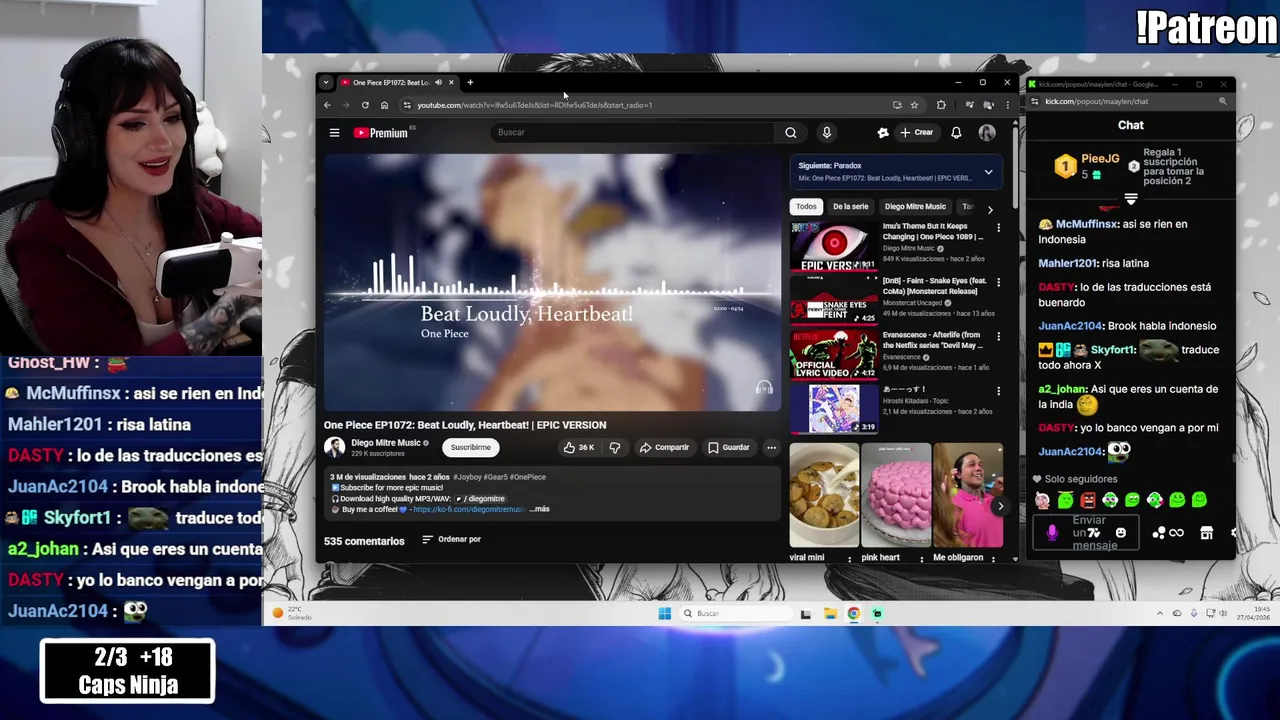Viewport: 1280px width, 720px height.
Task: Click the YouTube Buscar search field
Action: point(632,132)
